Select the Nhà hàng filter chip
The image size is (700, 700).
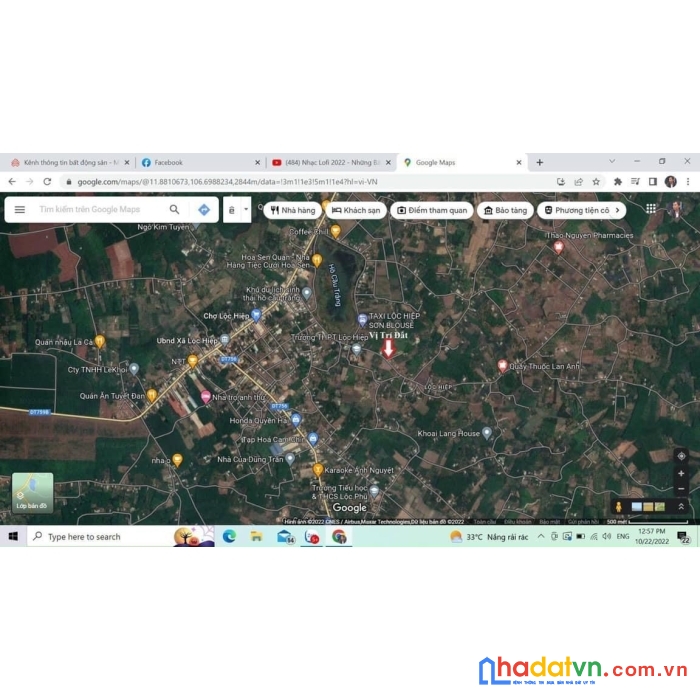pyautogui.click(x=293, y=210)
